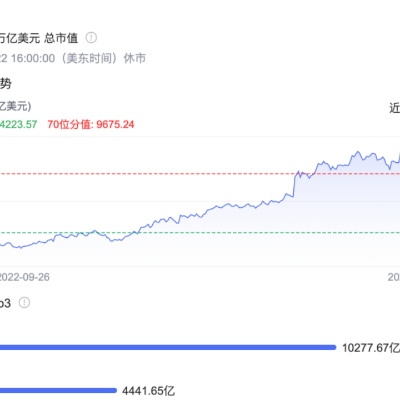The height and width of the screenshot is (400, 400).
Task: Click the blue bar for 4441.65亿
Action: click(58, 390)
